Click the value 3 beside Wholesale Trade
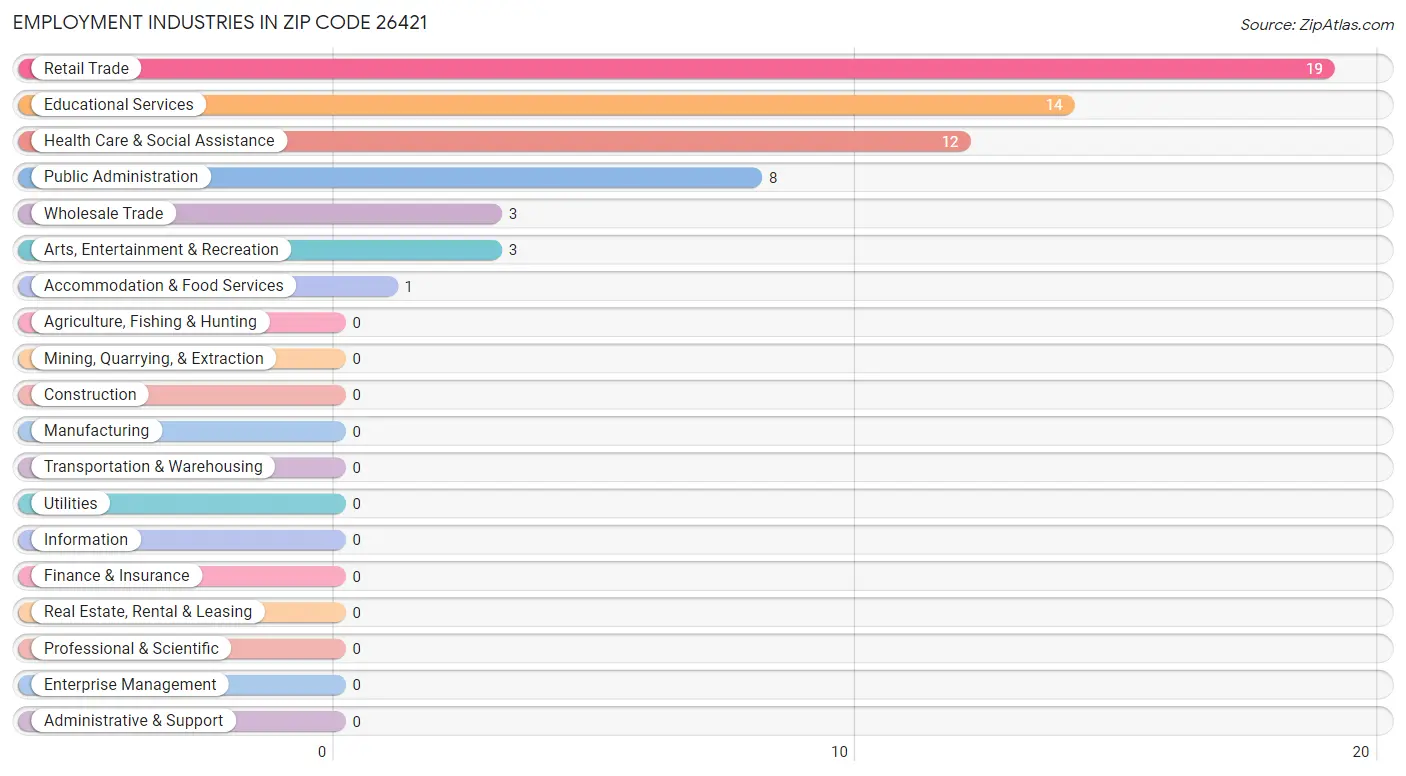 (x=513, y=214)
